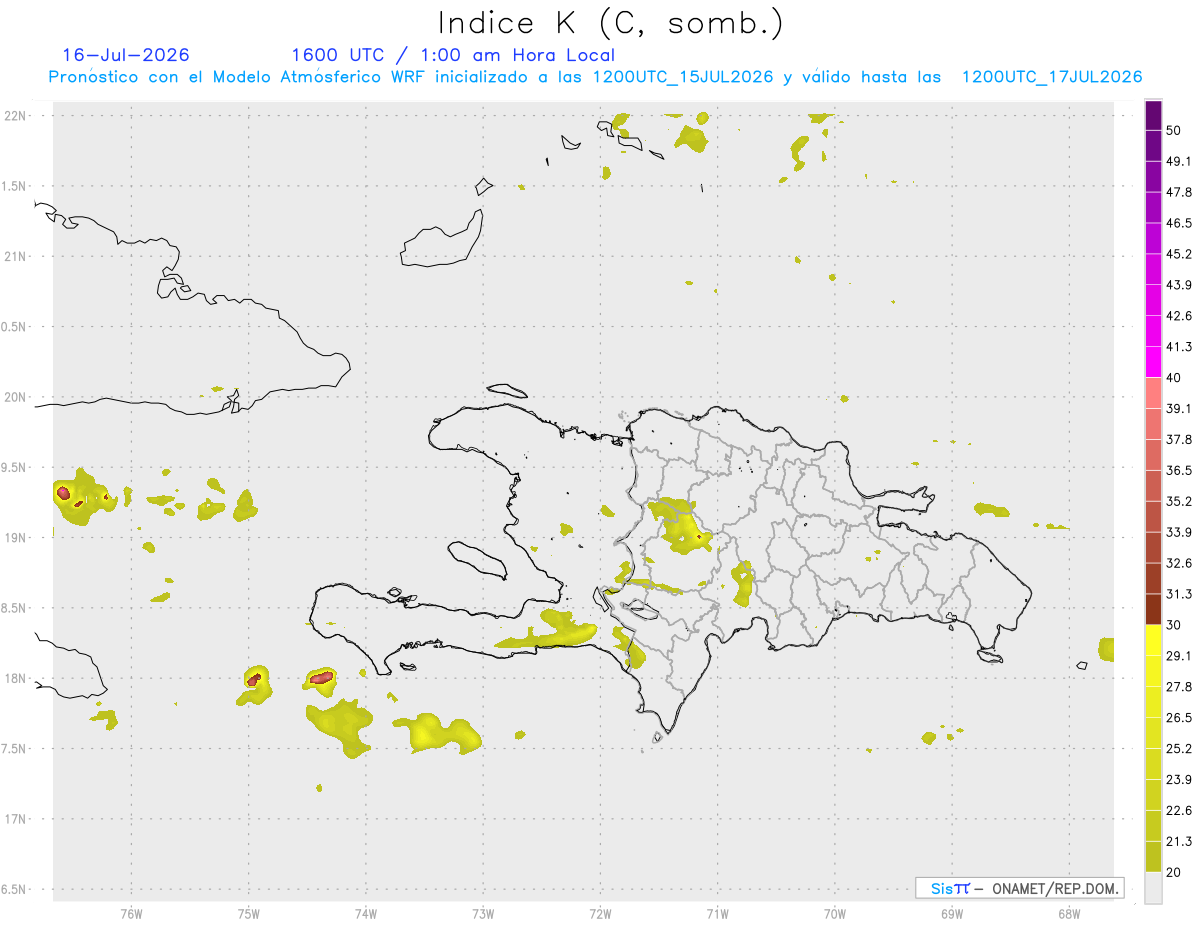Click the legend value '27.8'
Image resolution: width=1200 pixels, height=927 pixels.
click(1179, 686)
